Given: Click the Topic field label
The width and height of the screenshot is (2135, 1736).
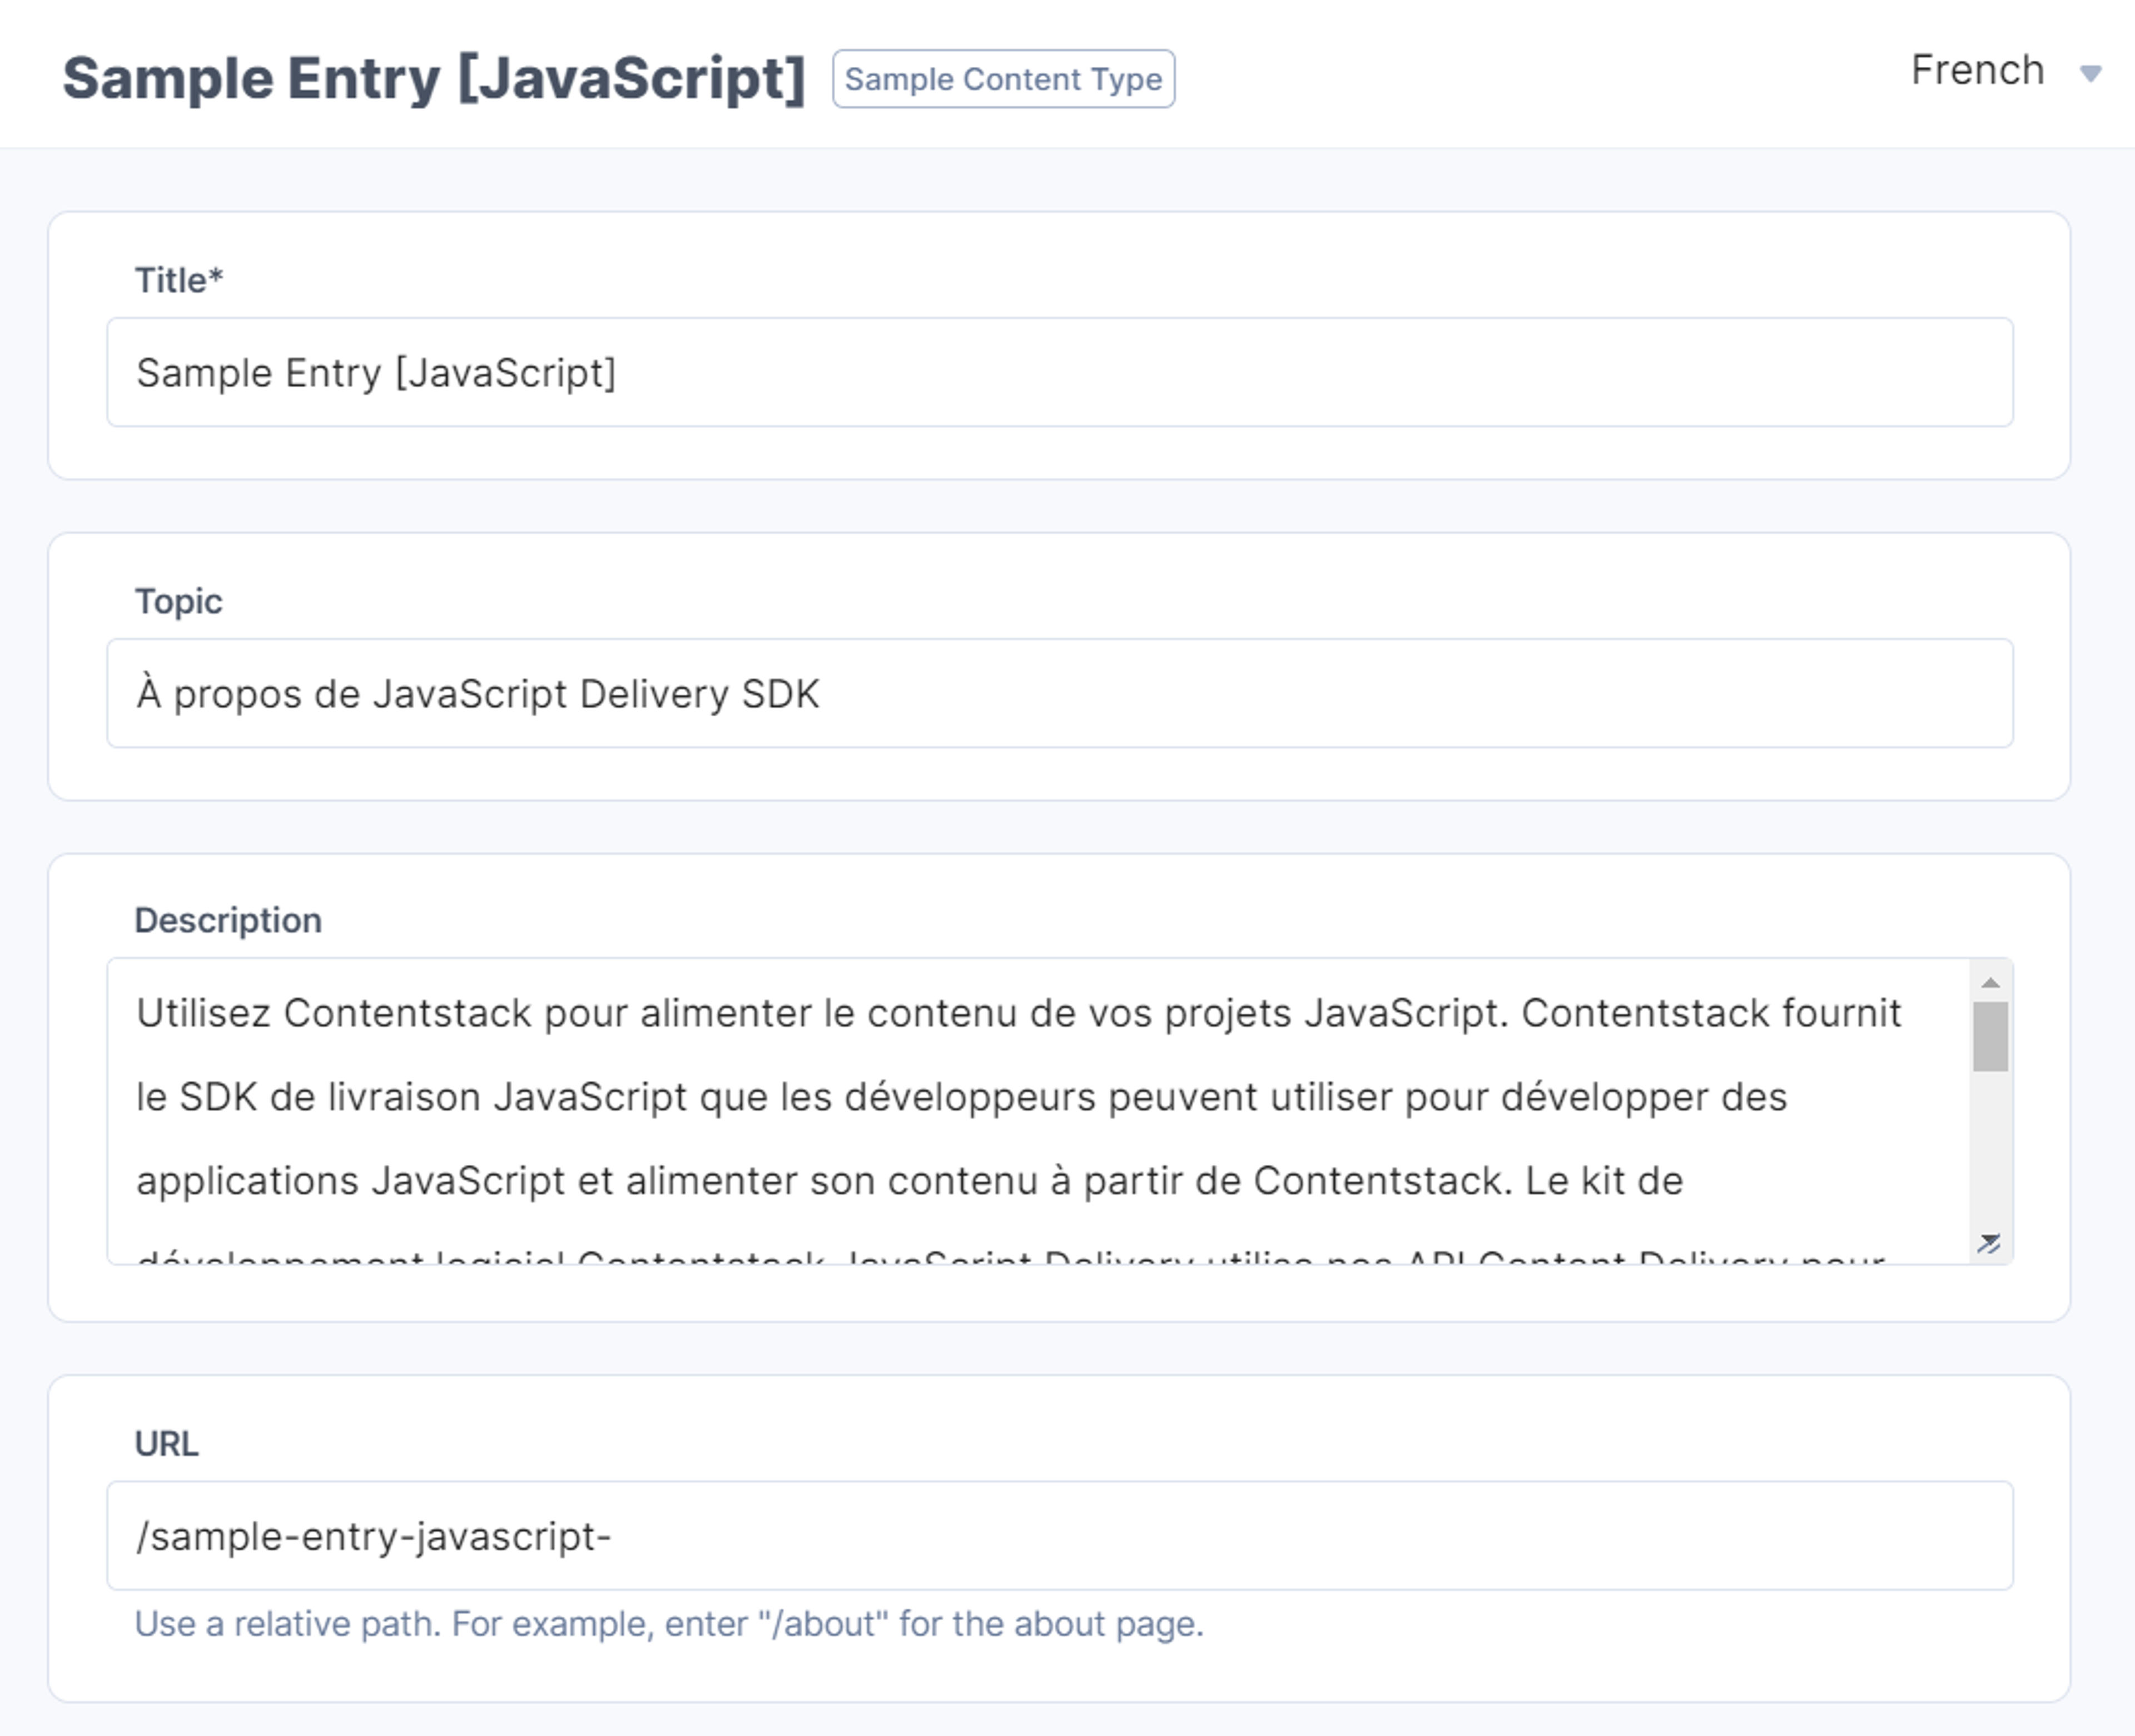Looking at the screenshot, I should pyautogui.click(x=178, y=602).
